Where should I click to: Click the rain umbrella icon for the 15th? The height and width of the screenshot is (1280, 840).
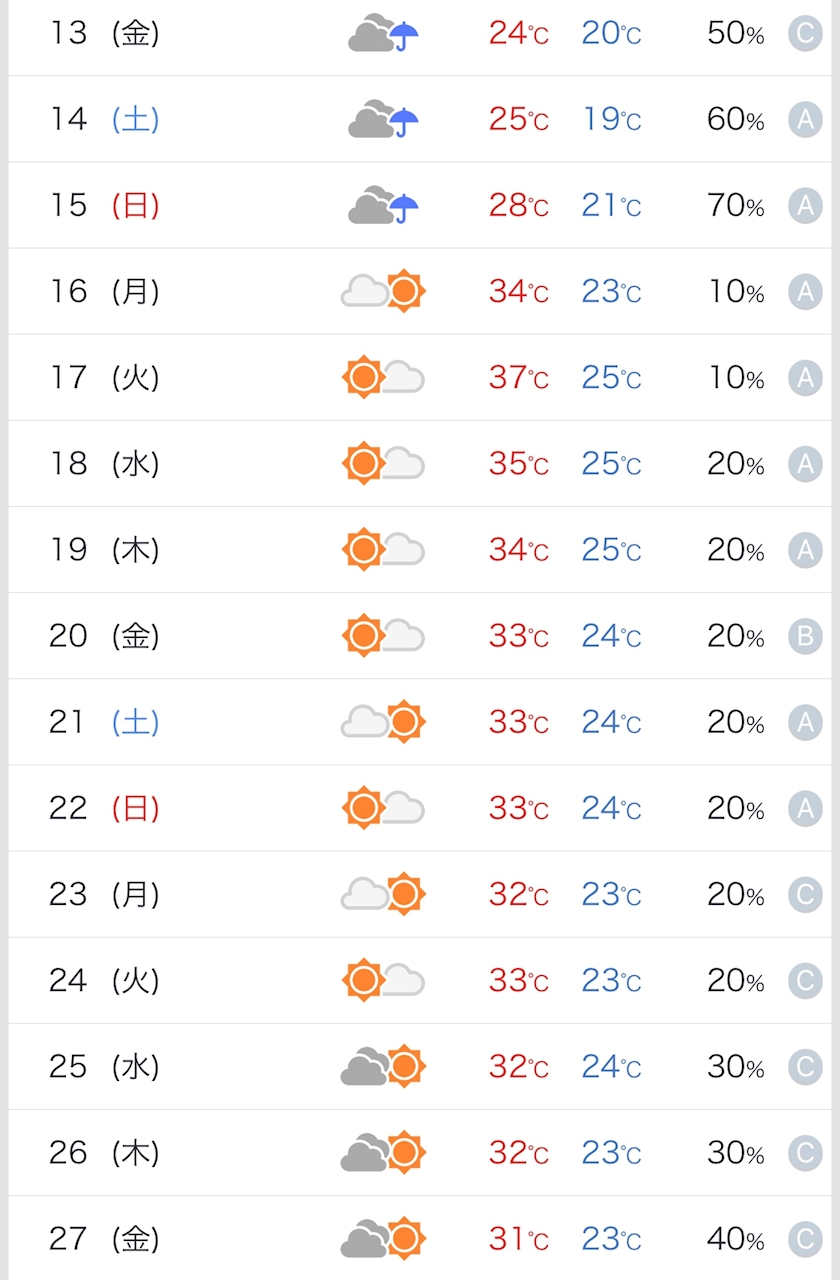point(403,208)
